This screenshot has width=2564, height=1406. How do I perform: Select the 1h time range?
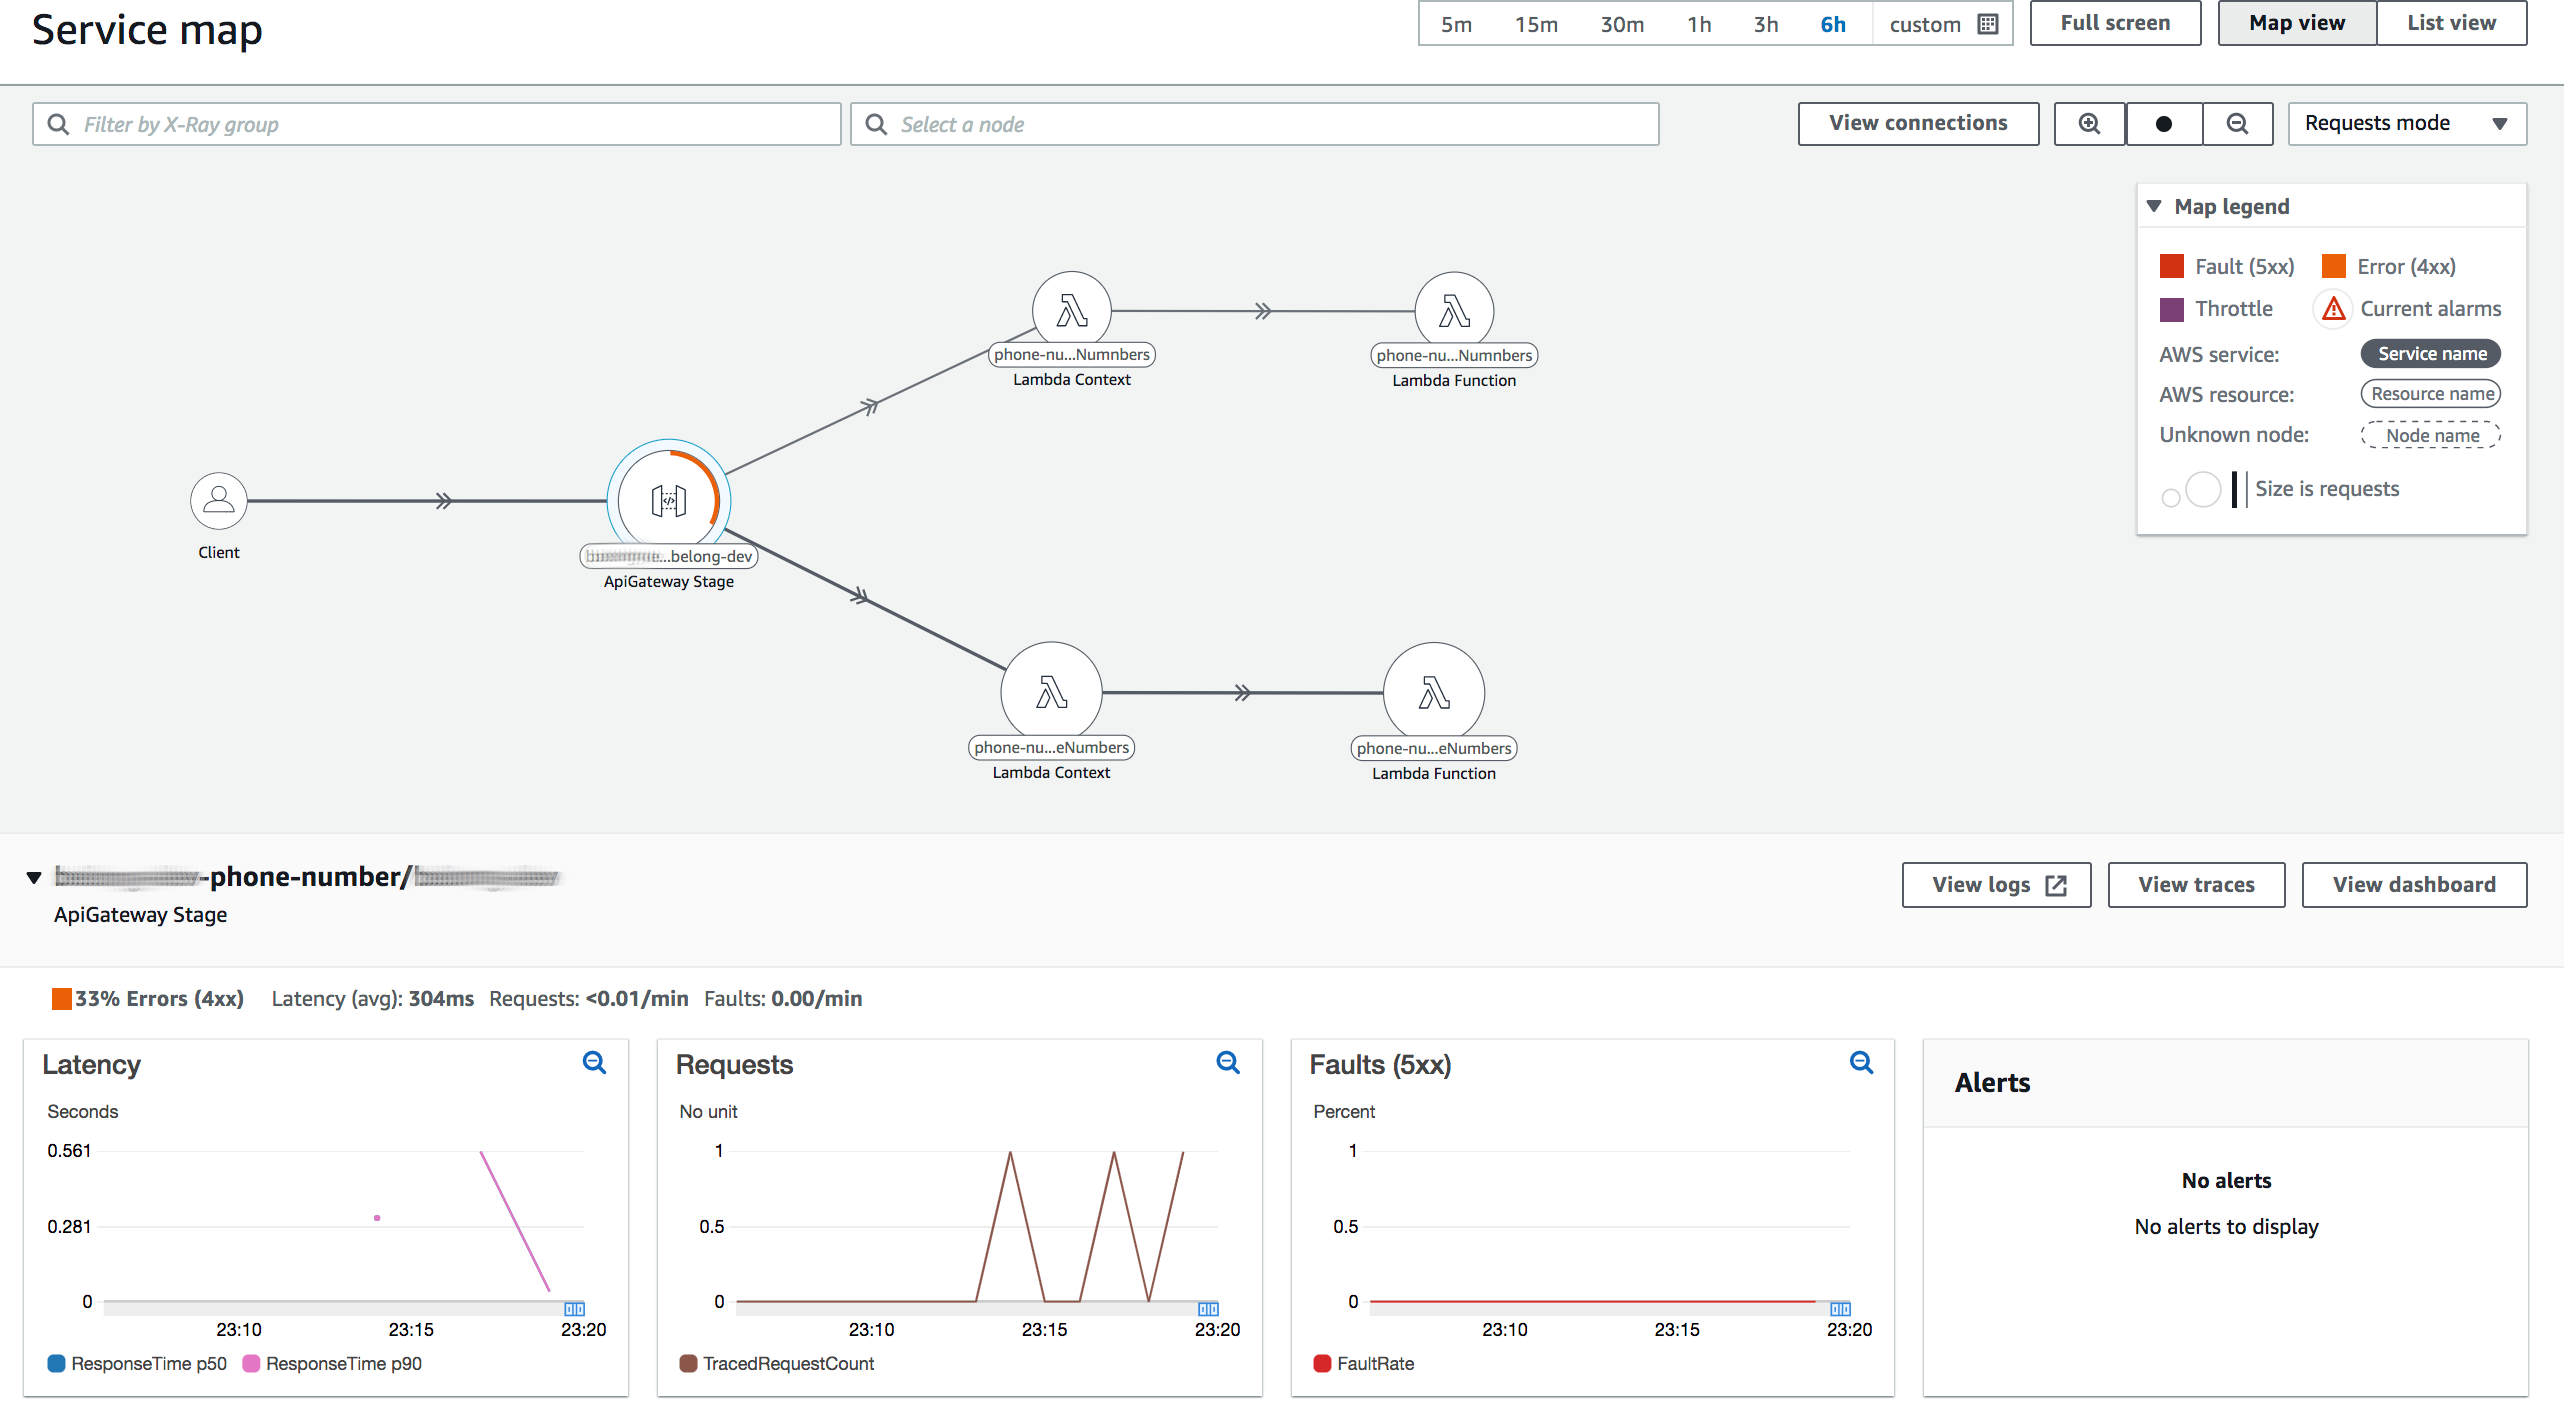click(x=1698, y=24)
